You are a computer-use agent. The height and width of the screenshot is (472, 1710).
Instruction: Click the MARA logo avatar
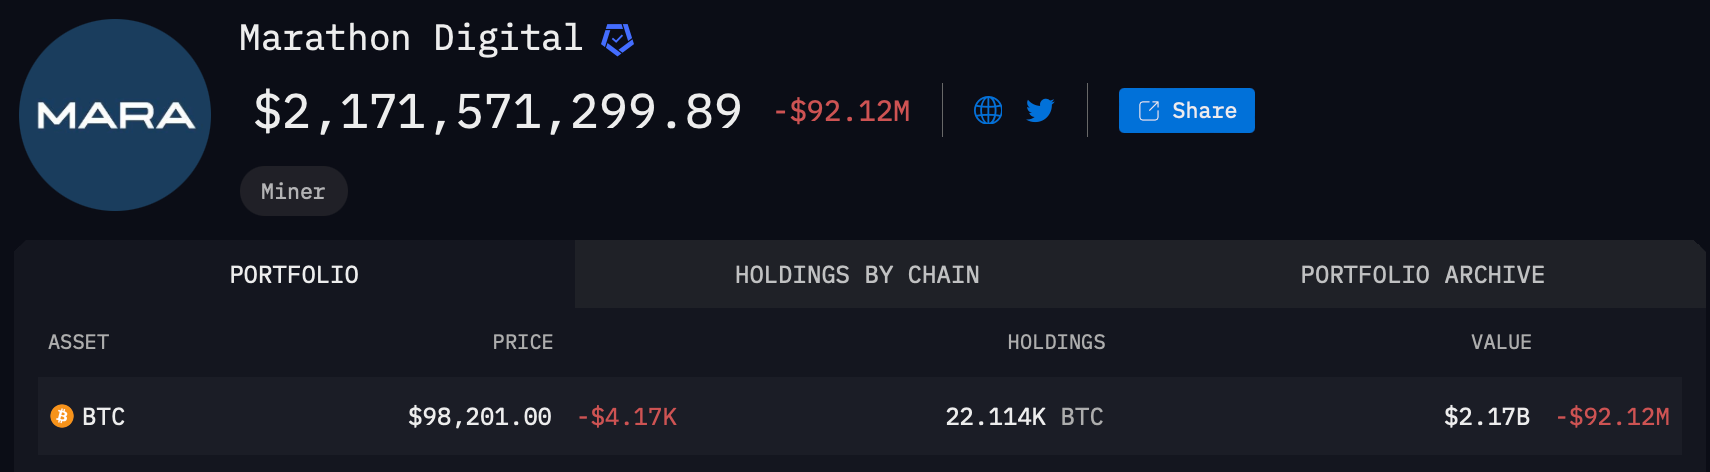tap(115, 115)
